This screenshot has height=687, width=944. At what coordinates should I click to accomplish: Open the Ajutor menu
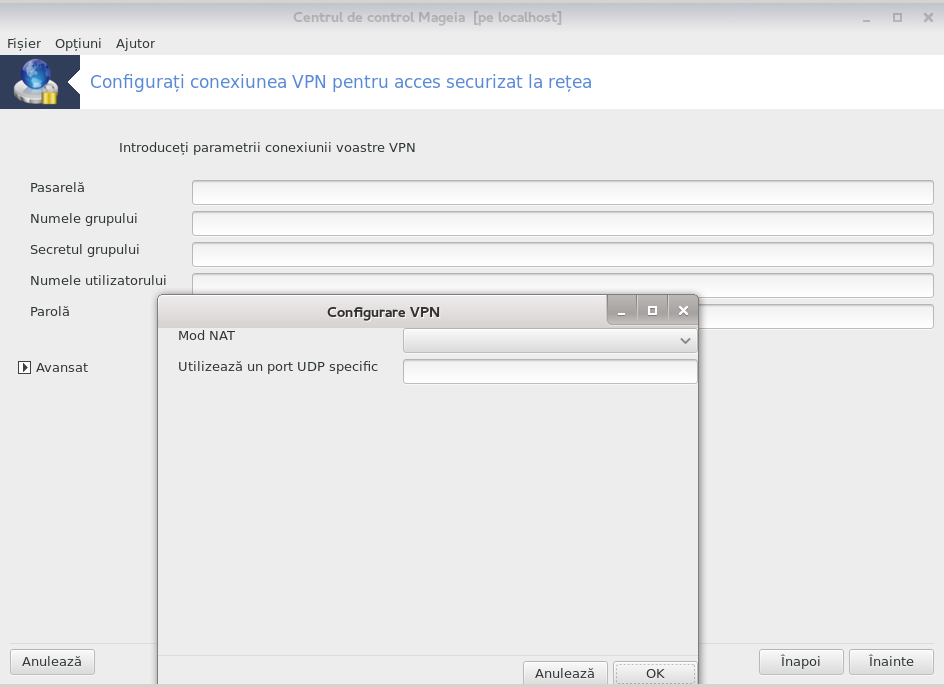[x=135, y=43]
